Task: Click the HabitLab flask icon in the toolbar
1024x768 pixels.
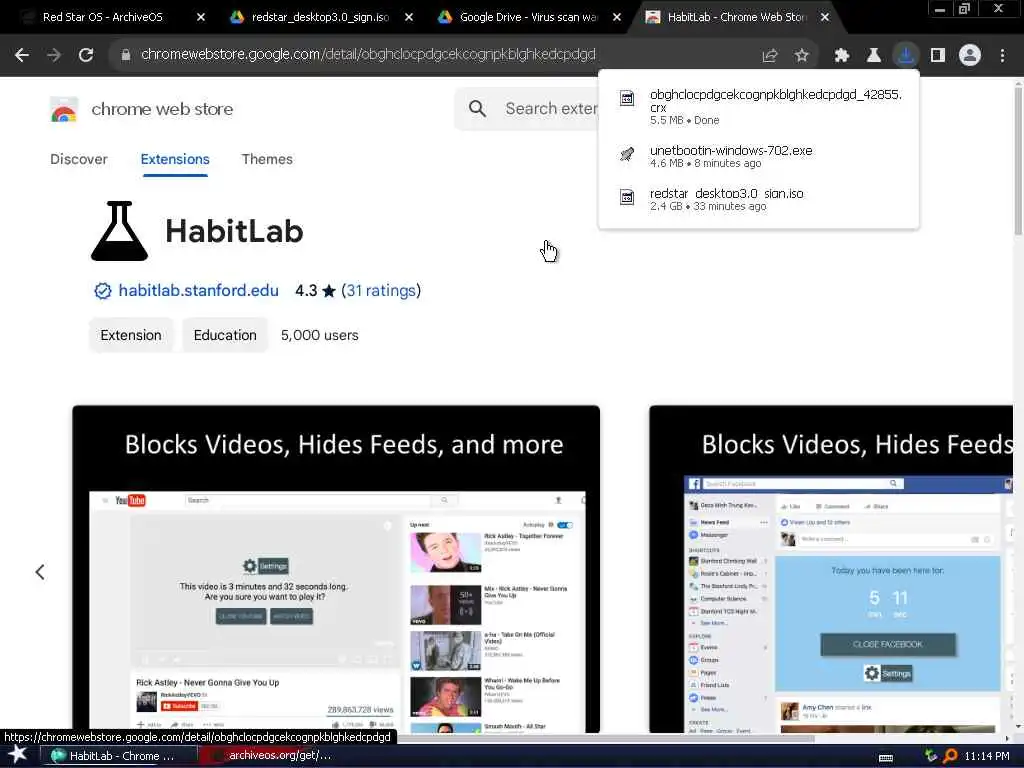Action: 873,56
